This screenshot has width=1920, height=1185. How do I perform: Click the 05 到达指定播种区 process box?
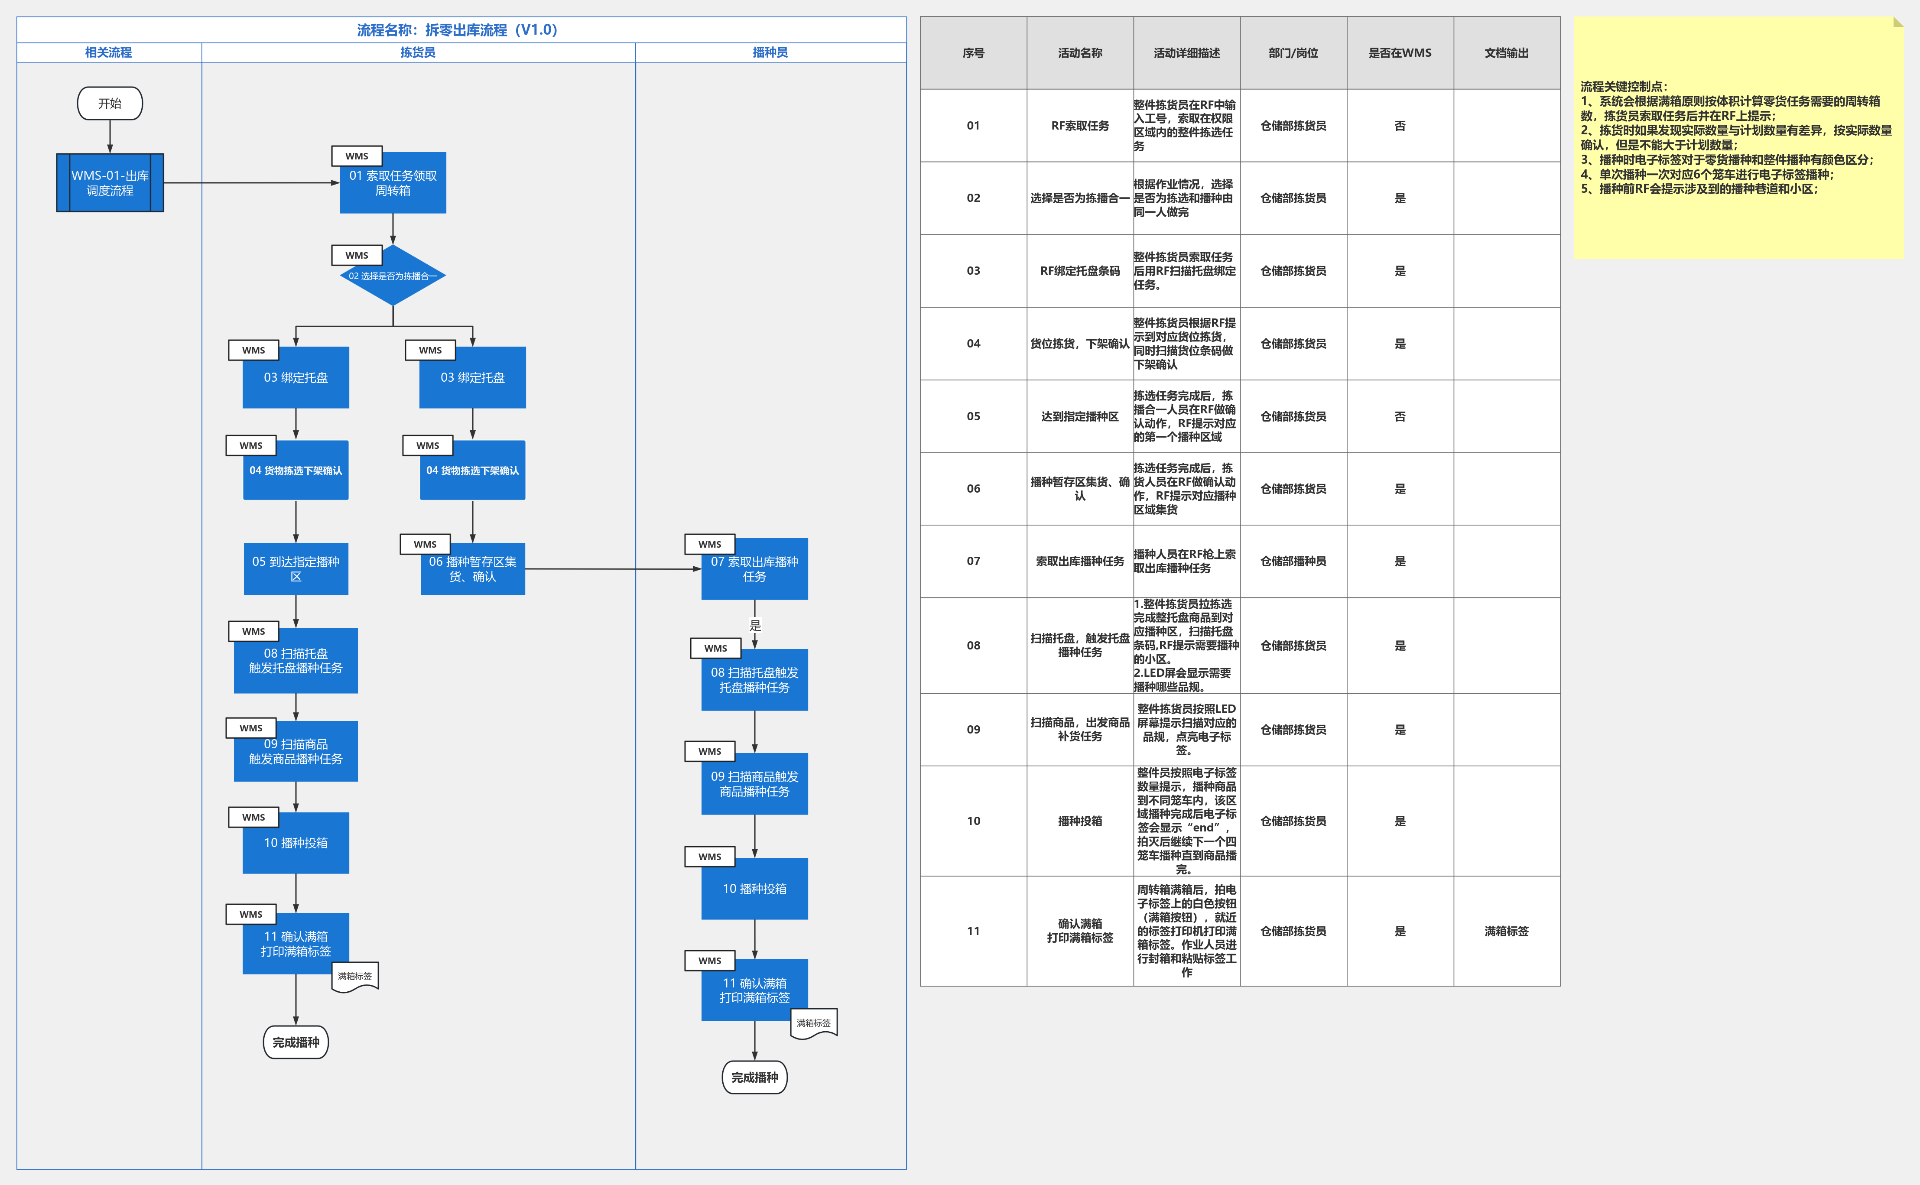(296, 569)
